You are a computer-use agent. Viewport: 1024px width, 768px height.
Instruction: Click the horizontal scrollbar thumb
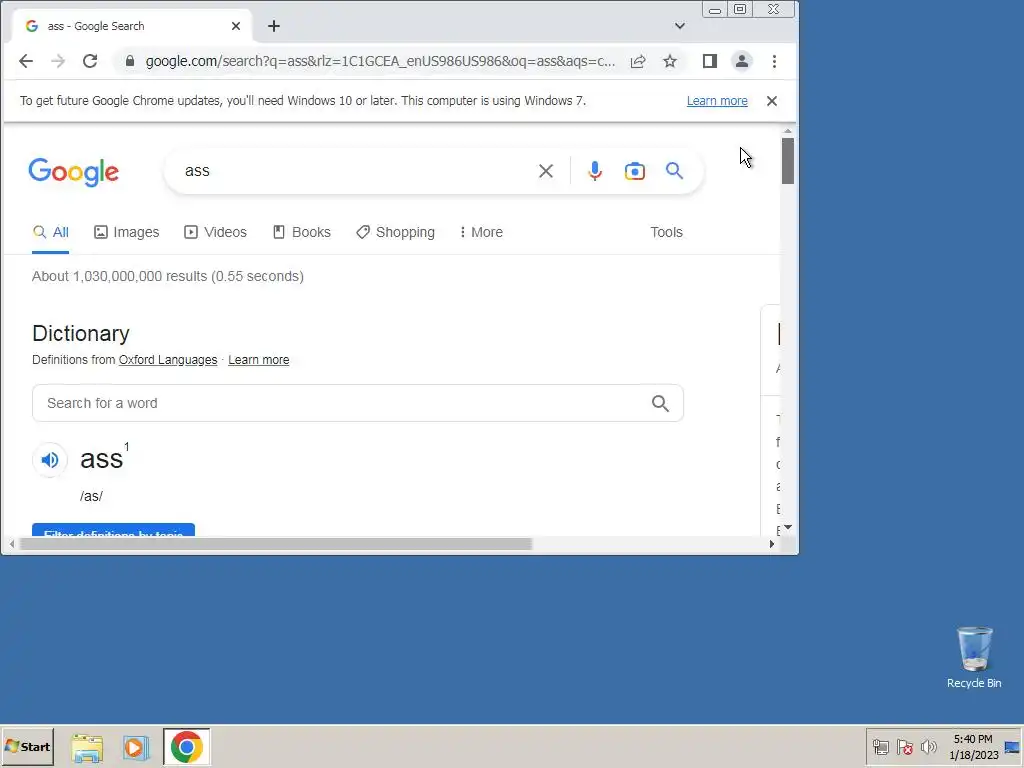pos(276,544)
